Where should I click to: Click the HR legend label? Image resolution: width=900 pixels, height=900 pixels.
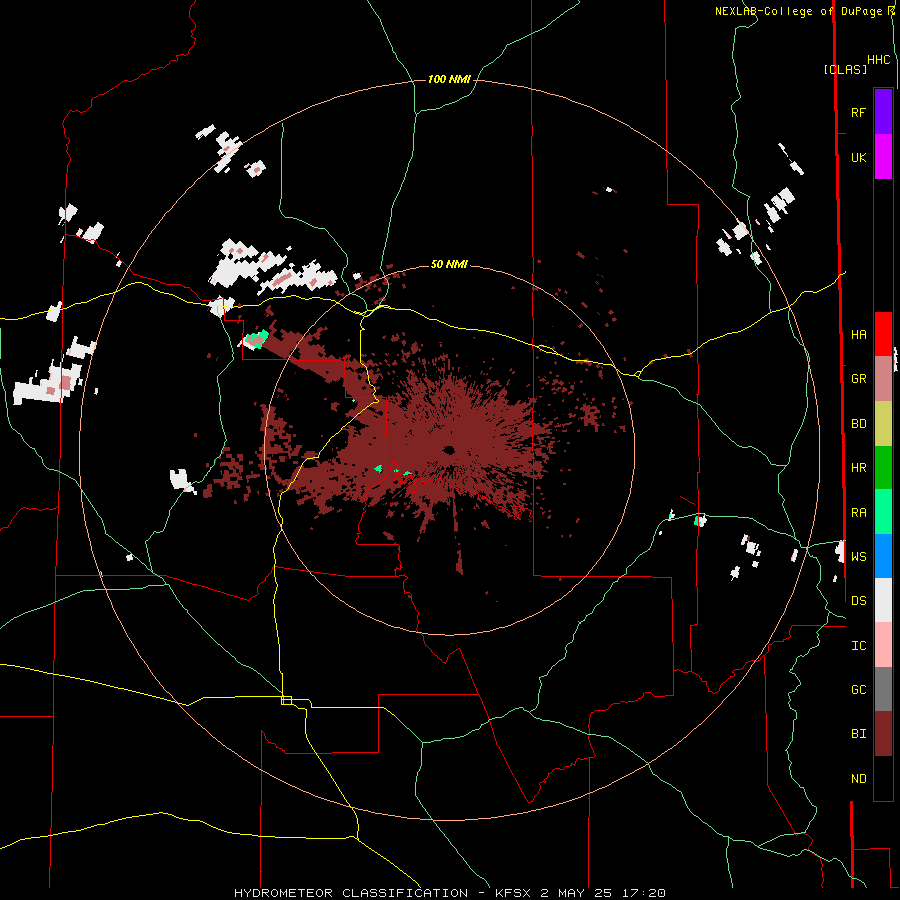pyautogui.click(x=858, y=468)
